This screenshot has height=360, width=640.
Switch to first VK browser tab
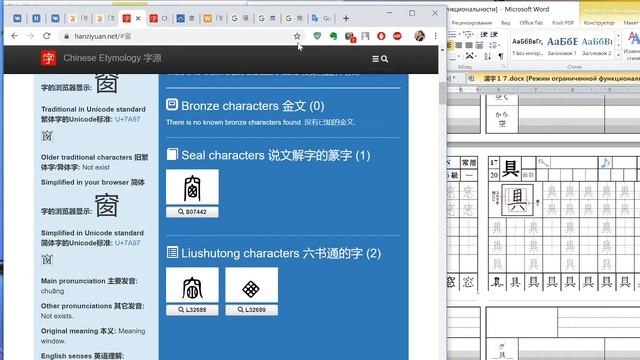click(x=17, y=18)
